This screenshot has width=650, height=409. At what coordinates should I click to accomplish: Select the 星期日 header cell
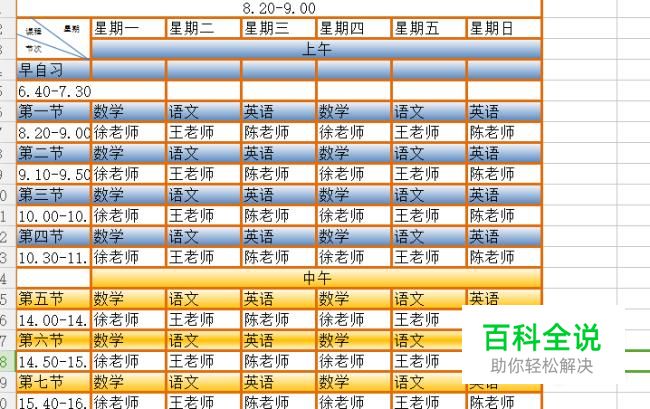click(504, 29)
